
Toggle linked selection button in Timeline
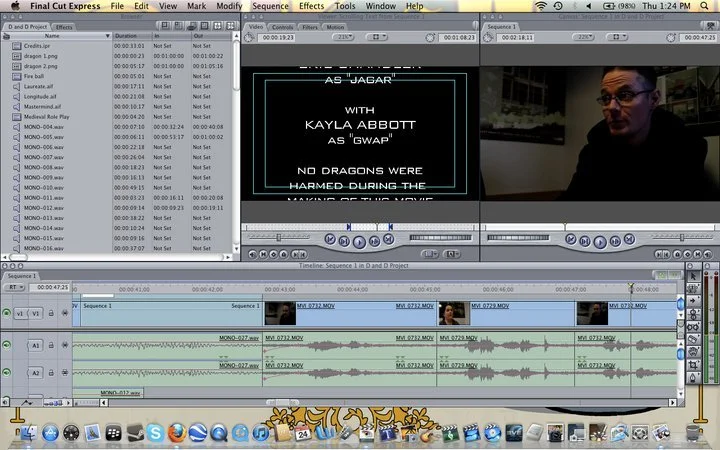(661, 275)
